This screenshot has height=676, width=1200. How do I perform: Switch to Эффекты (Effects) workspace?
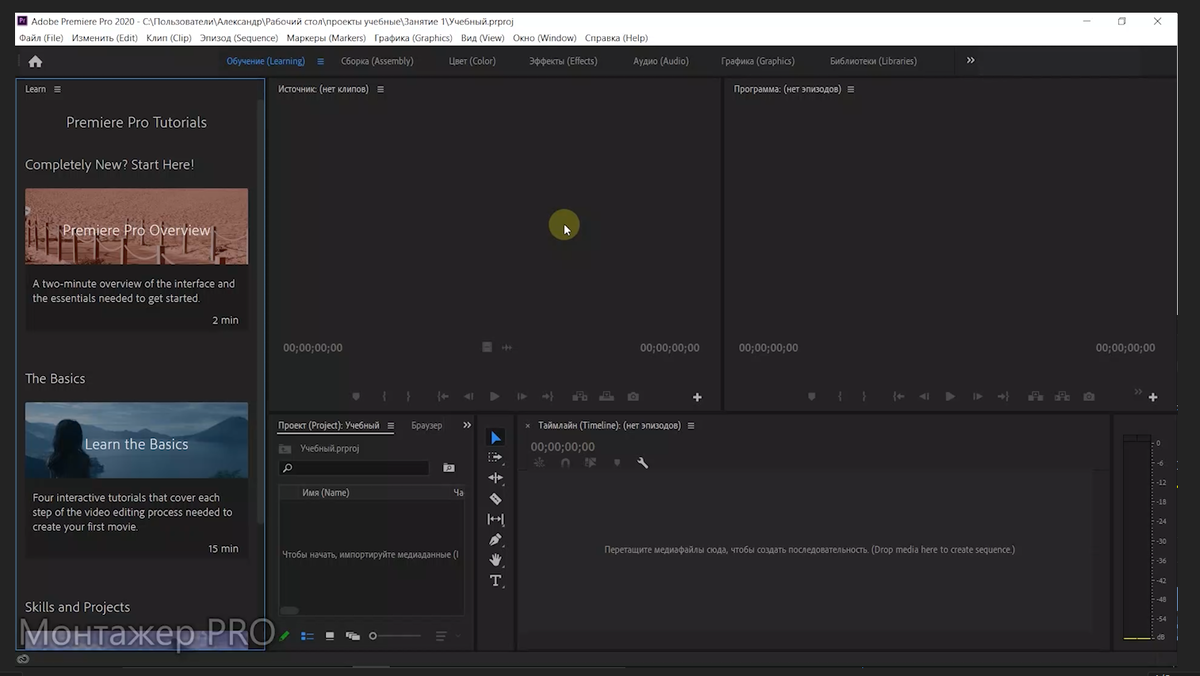[563, 61]
